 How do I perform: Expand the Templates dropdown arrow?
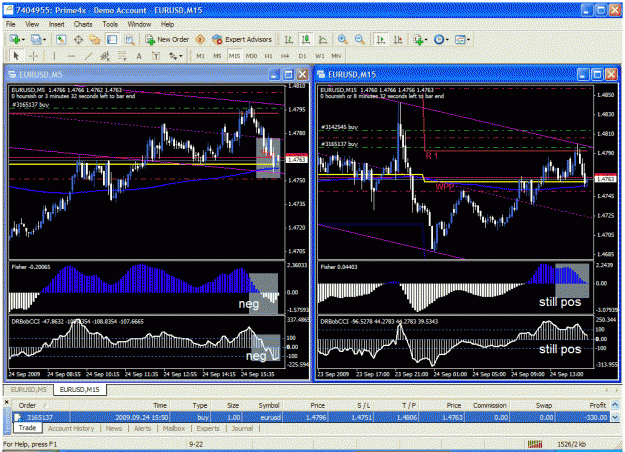[468, 39]
